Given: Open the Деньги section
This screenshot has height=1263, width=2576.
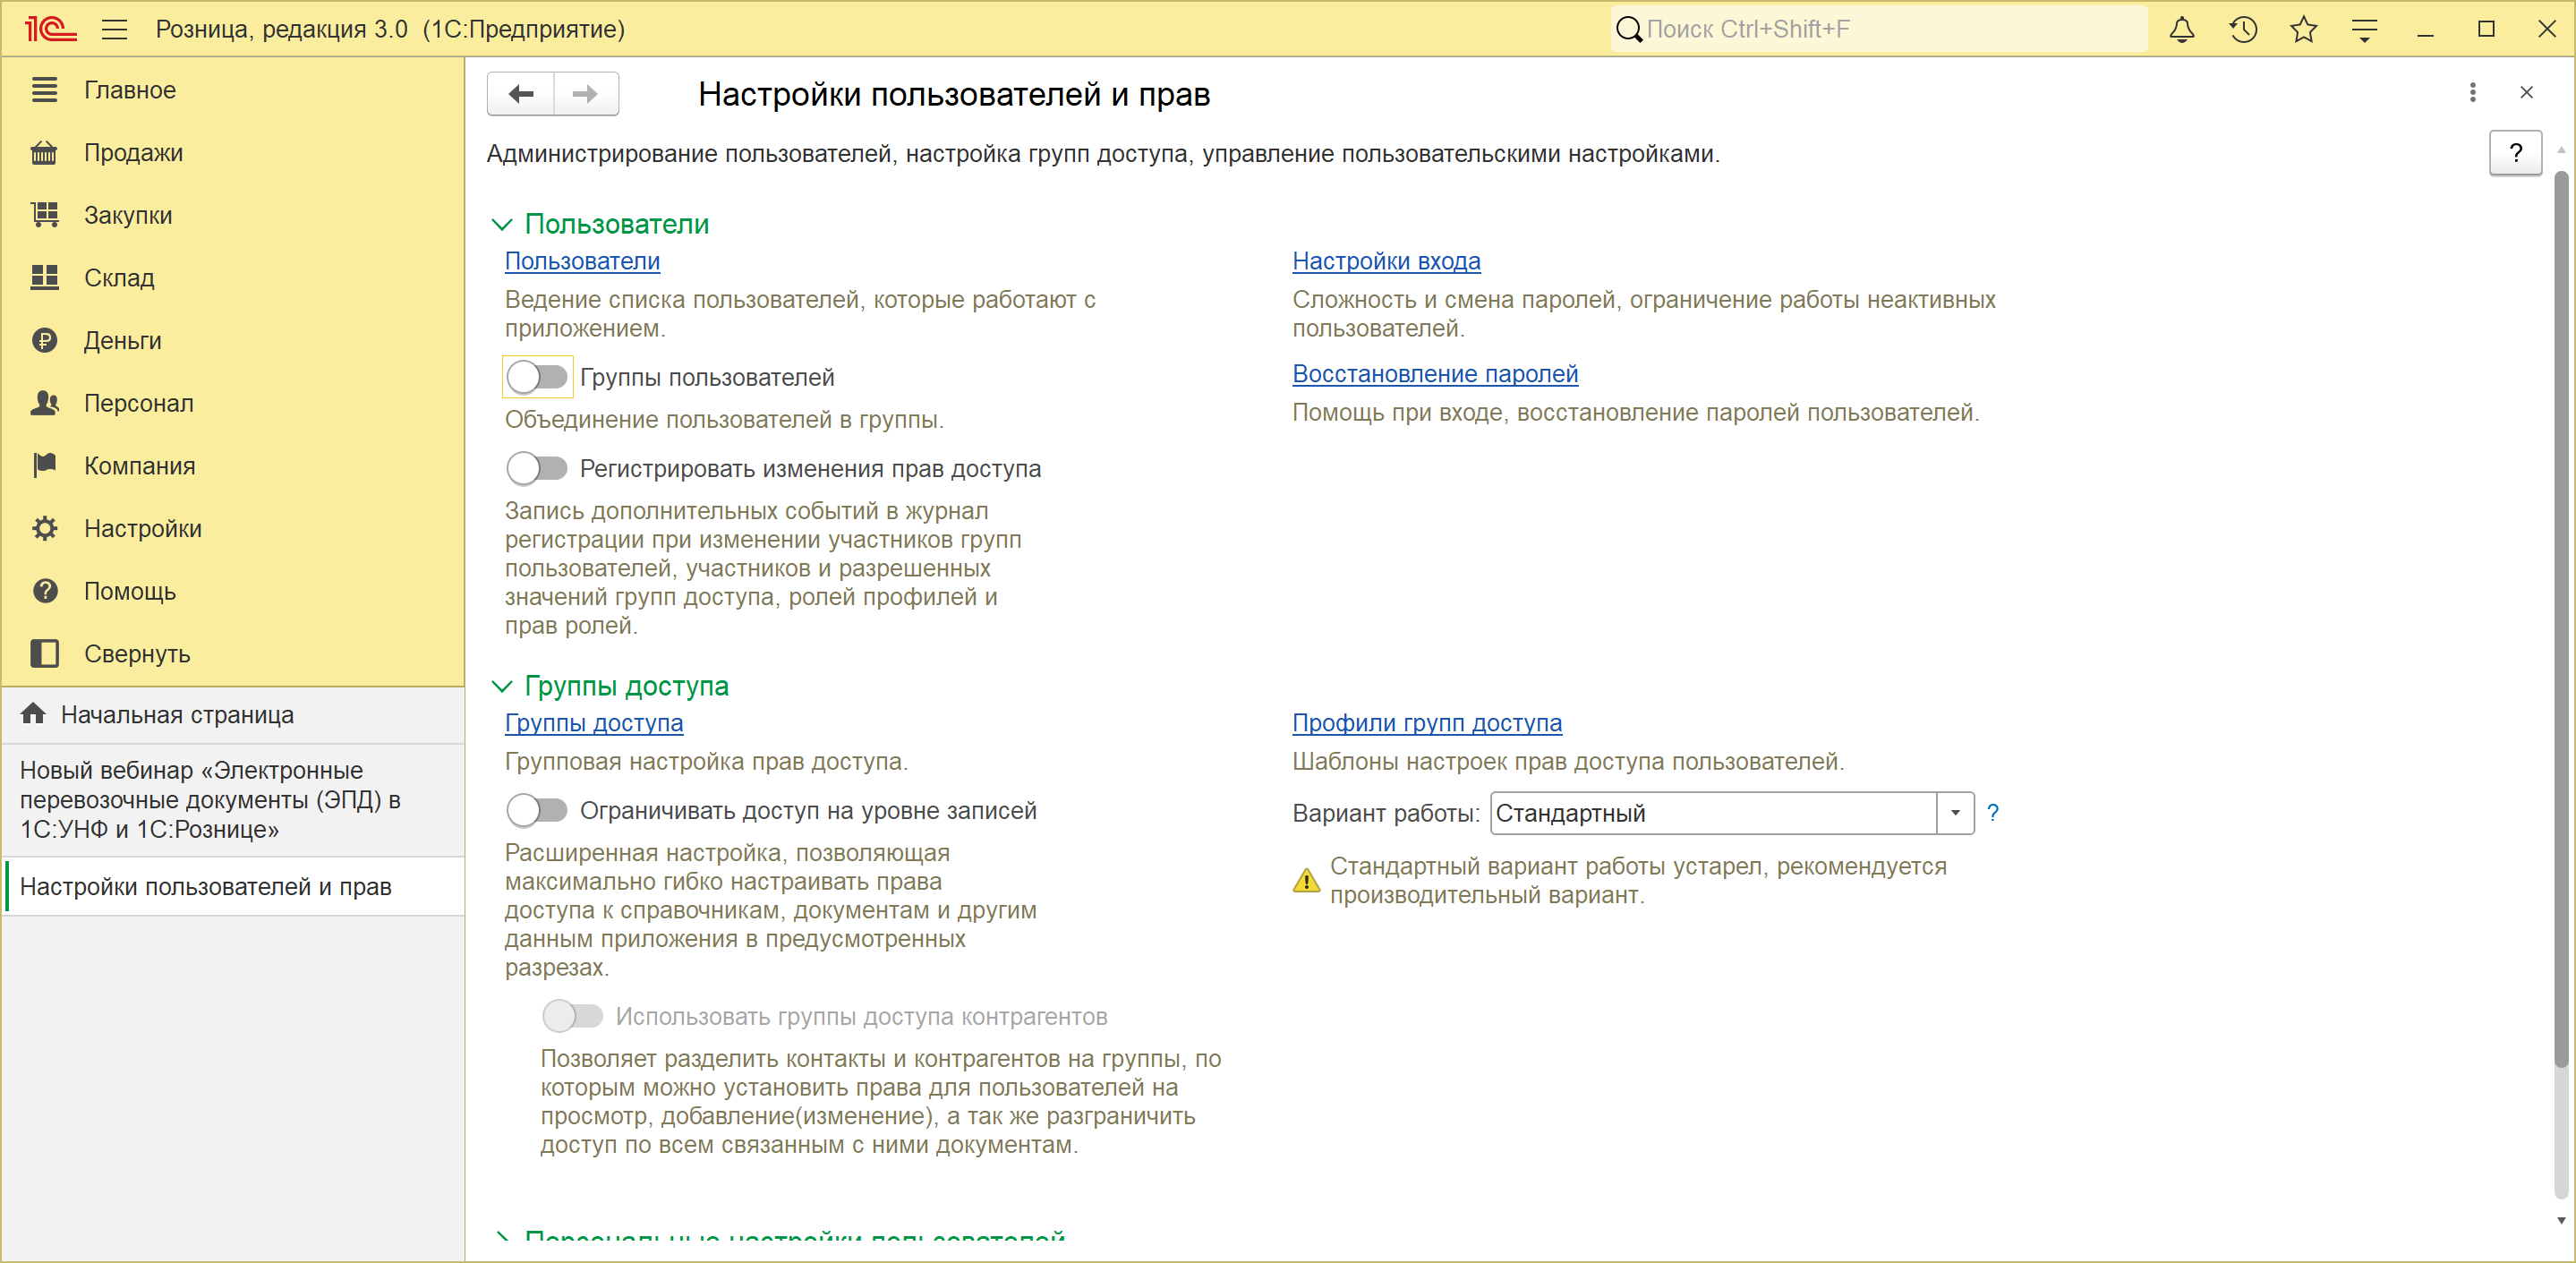Looking at the screenshot, I should 233,341.
